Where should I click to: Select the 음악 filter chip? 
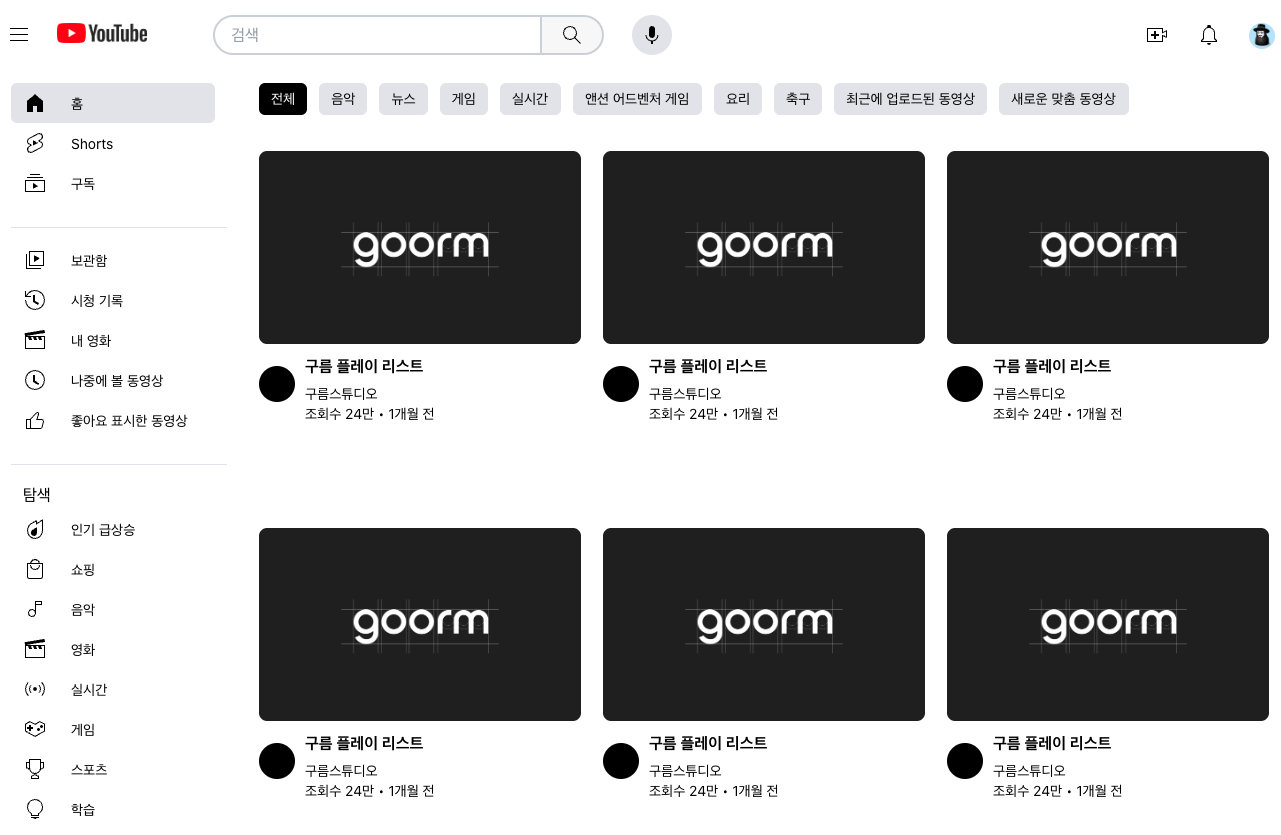343,99
